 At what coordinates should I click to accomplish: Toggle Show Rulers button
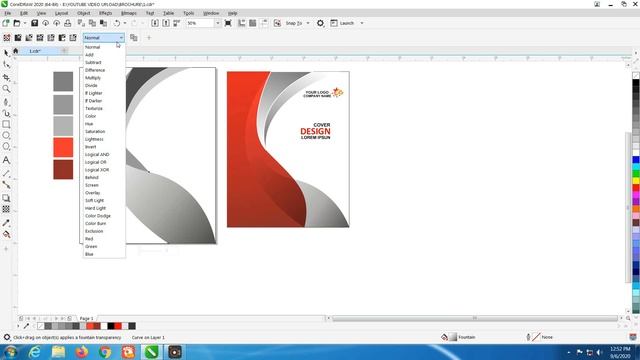pyautogui.click(x=242, y=23)
